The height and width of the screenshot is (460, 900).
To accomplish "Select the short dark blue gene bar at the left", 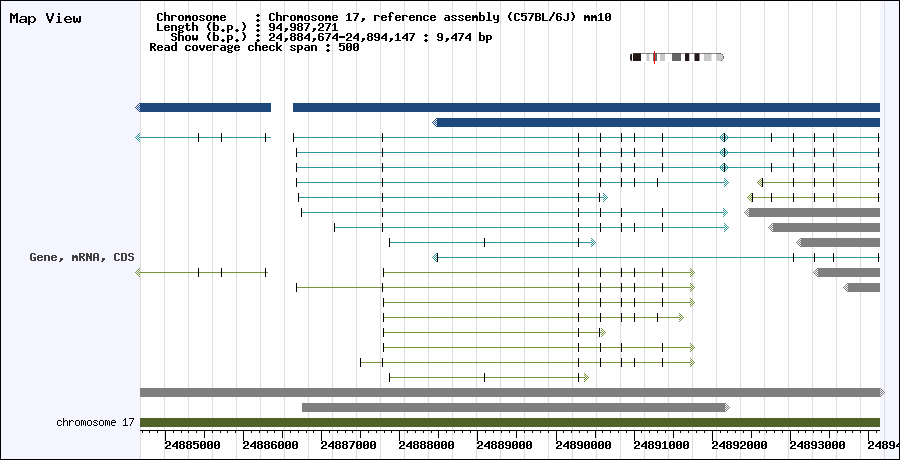I will click(x=203, y=107).
